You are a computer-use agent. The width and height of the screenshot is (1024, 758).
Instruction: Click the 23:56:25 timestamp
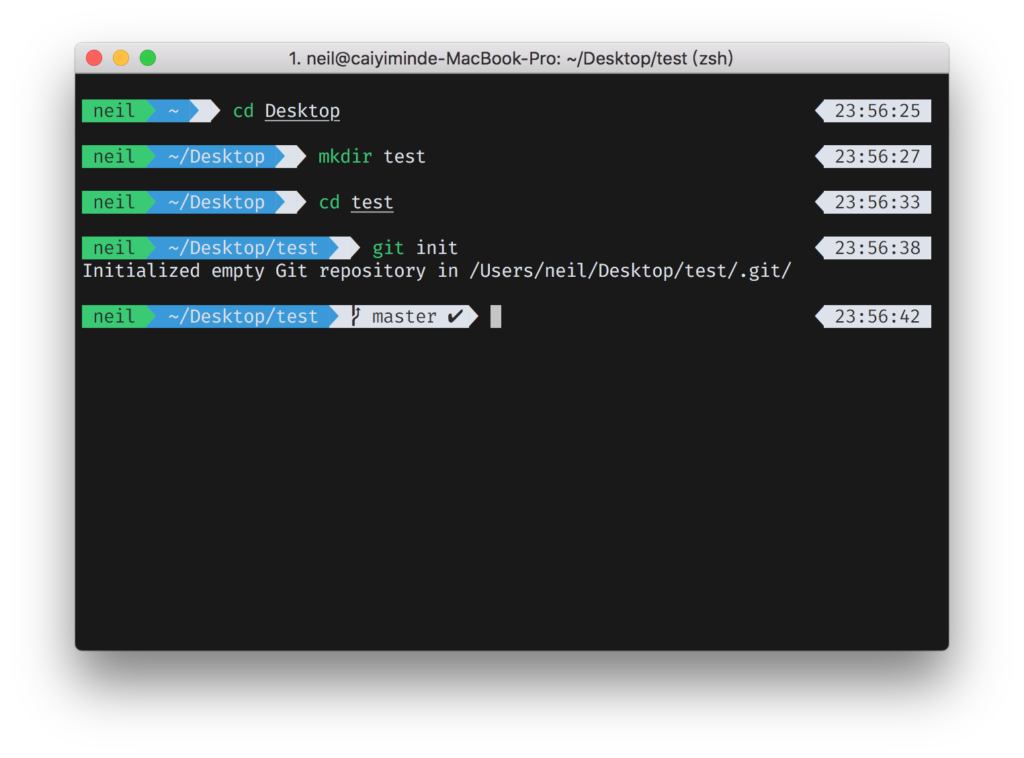tap(877, 111)
